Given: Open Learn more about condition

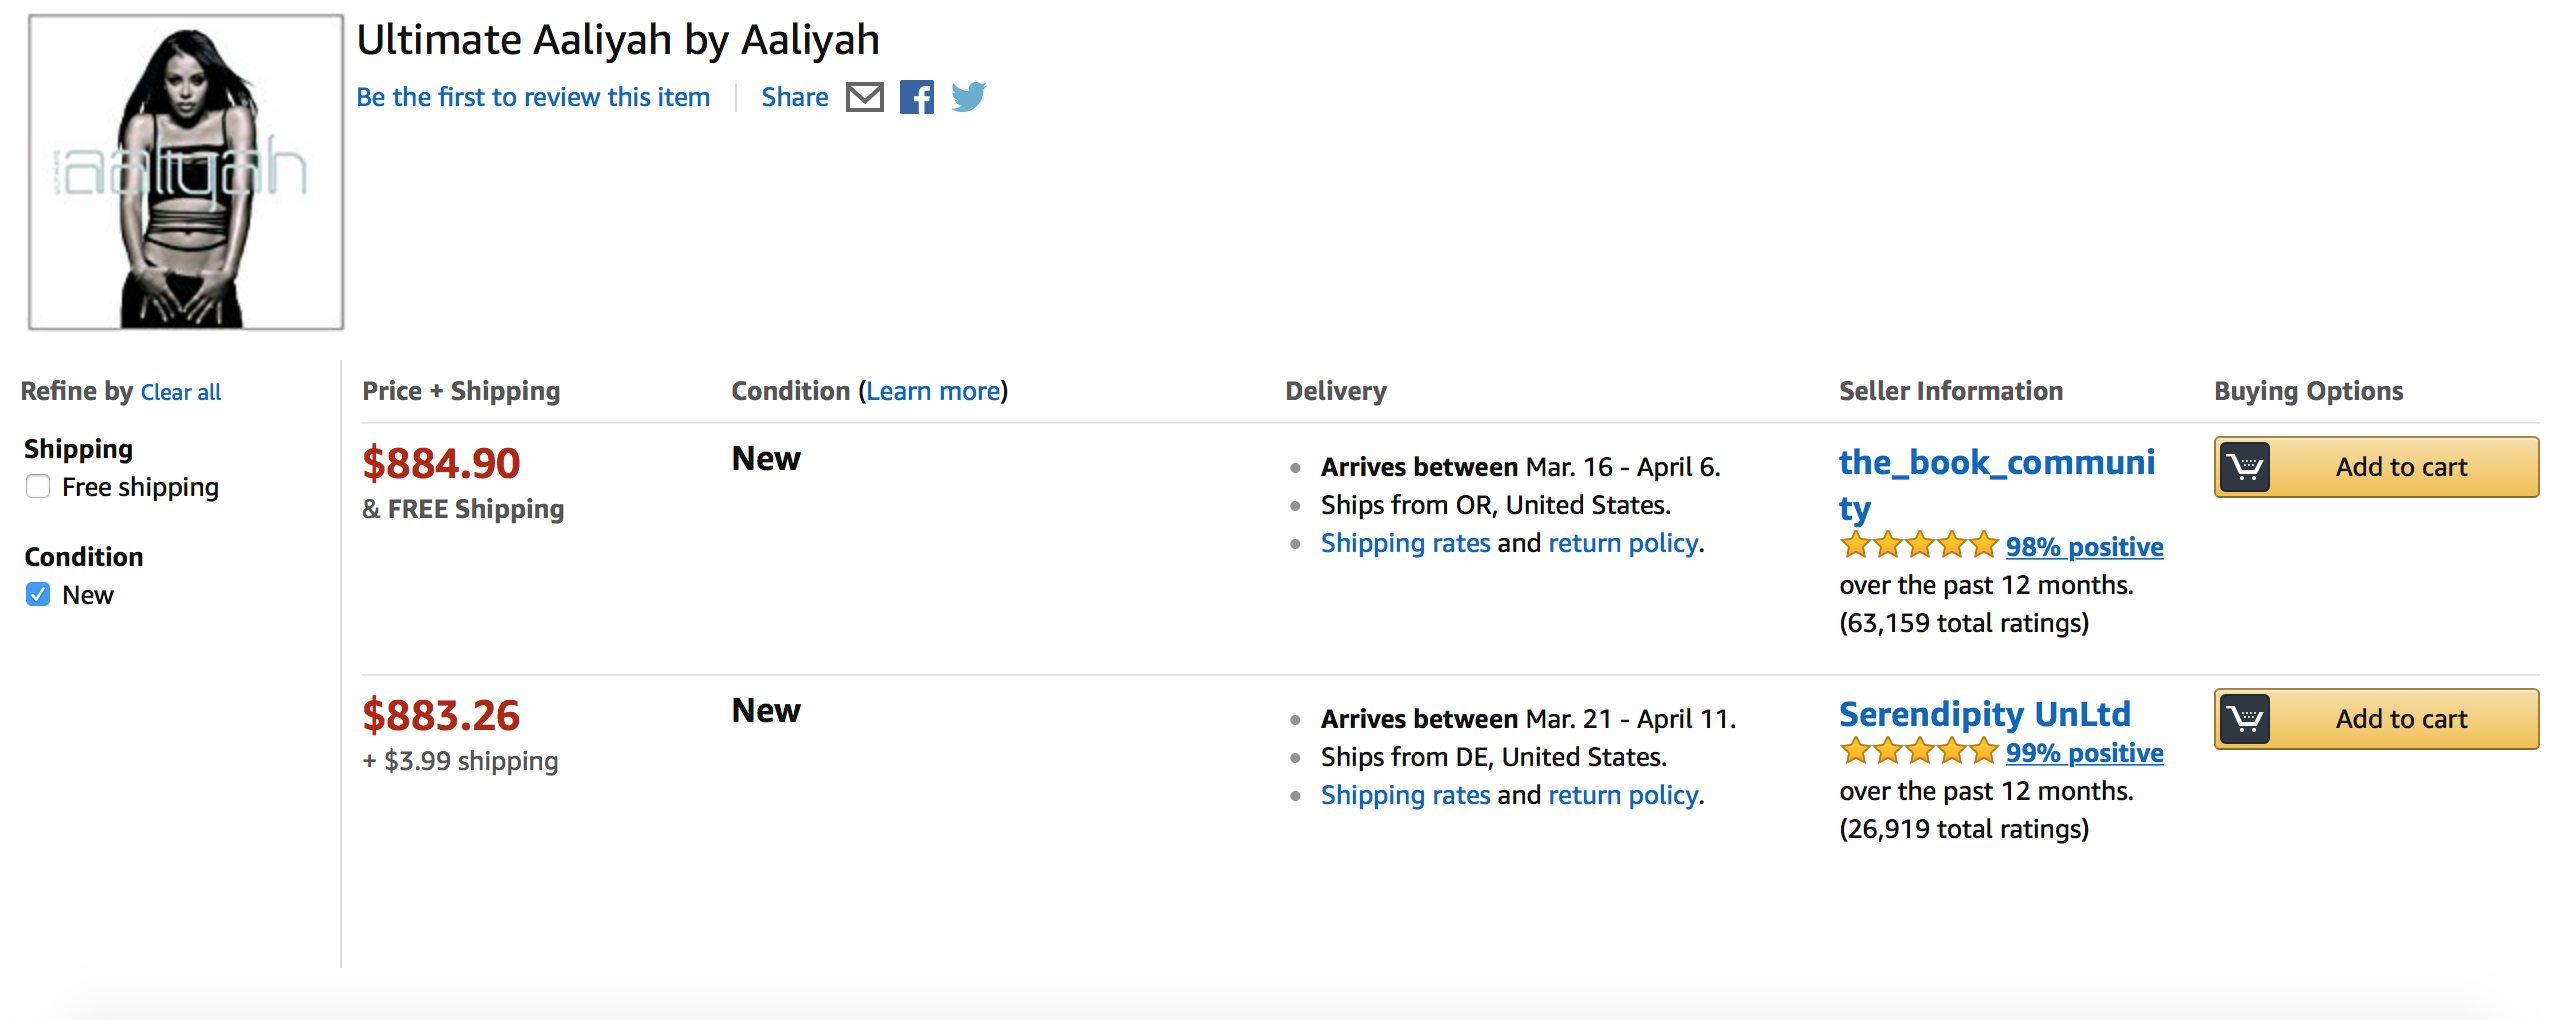Looking at the screenshot, I should click(934, 391).
